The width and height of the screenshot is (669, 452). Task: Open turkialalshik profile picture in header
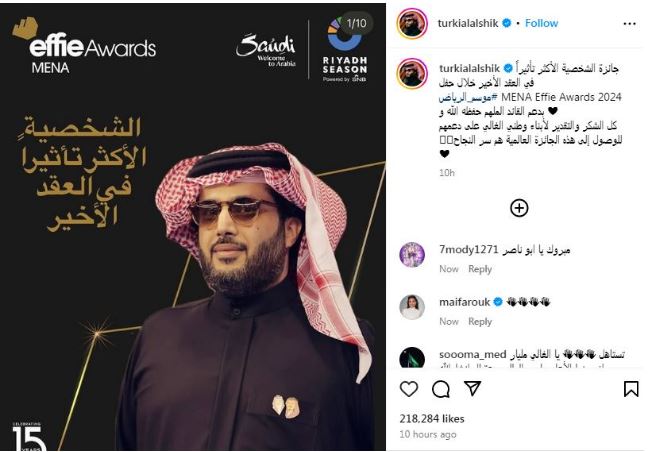pyautogui.click(x=412, y=23)
